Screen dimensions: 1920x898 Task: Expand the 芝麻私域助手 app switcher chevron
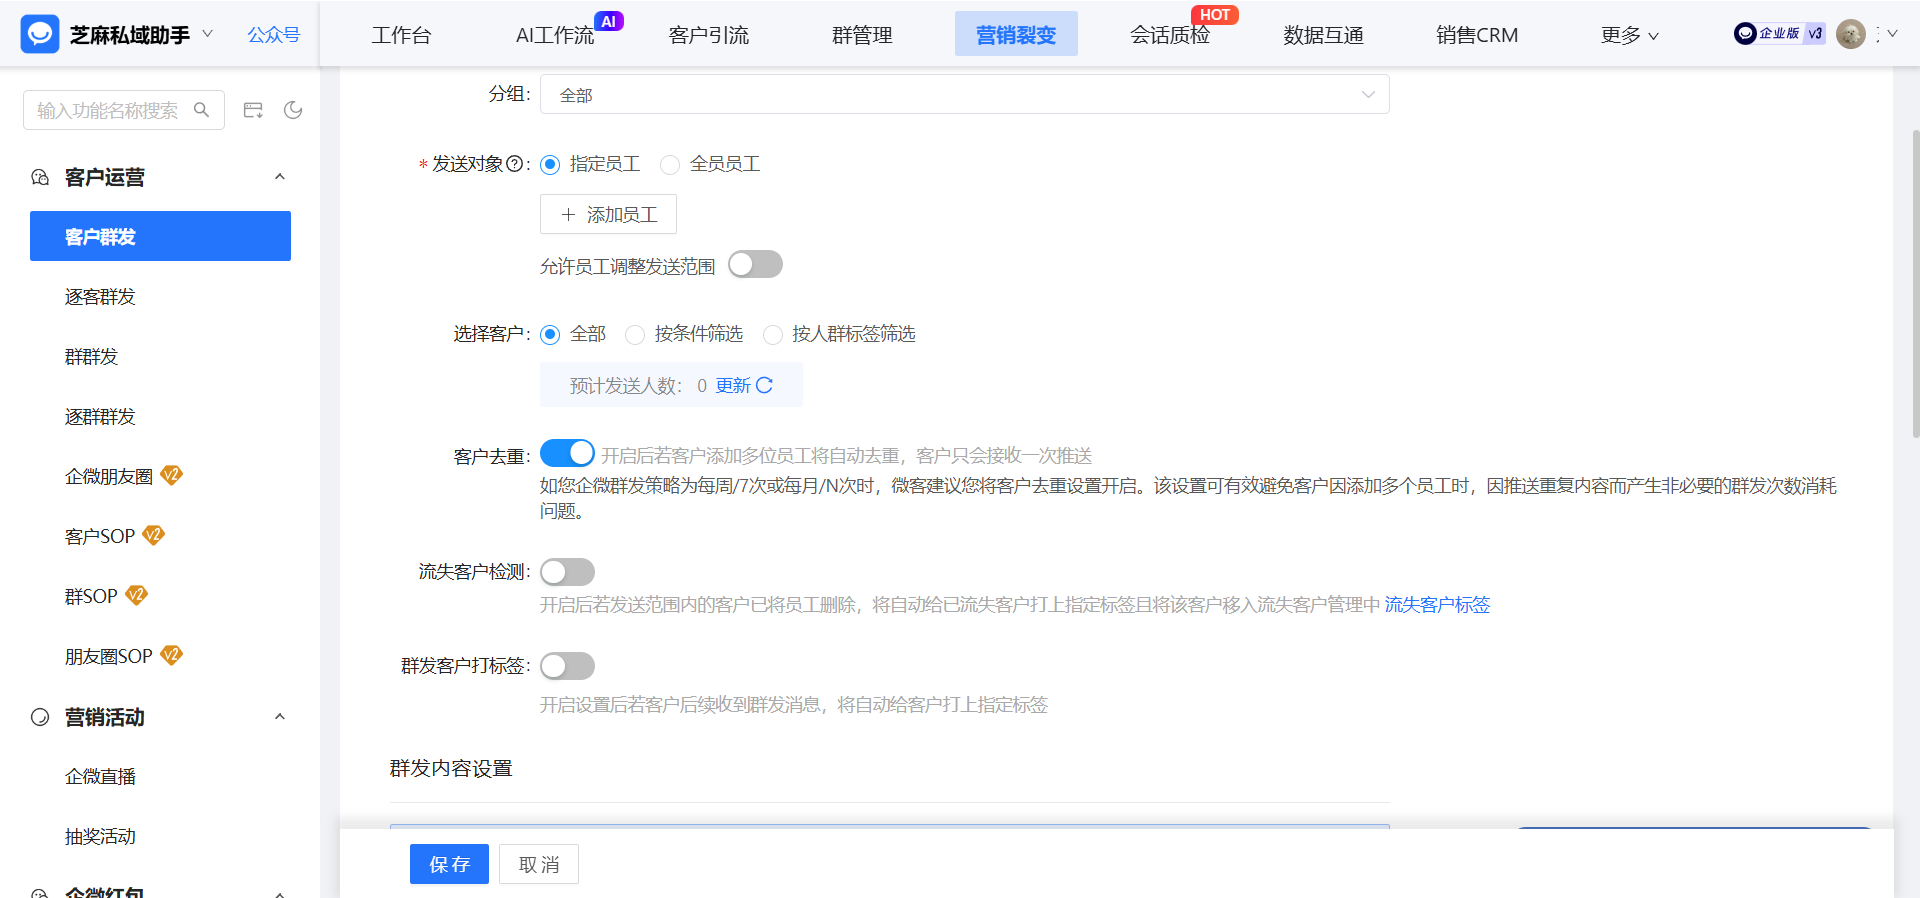(208, 34)
